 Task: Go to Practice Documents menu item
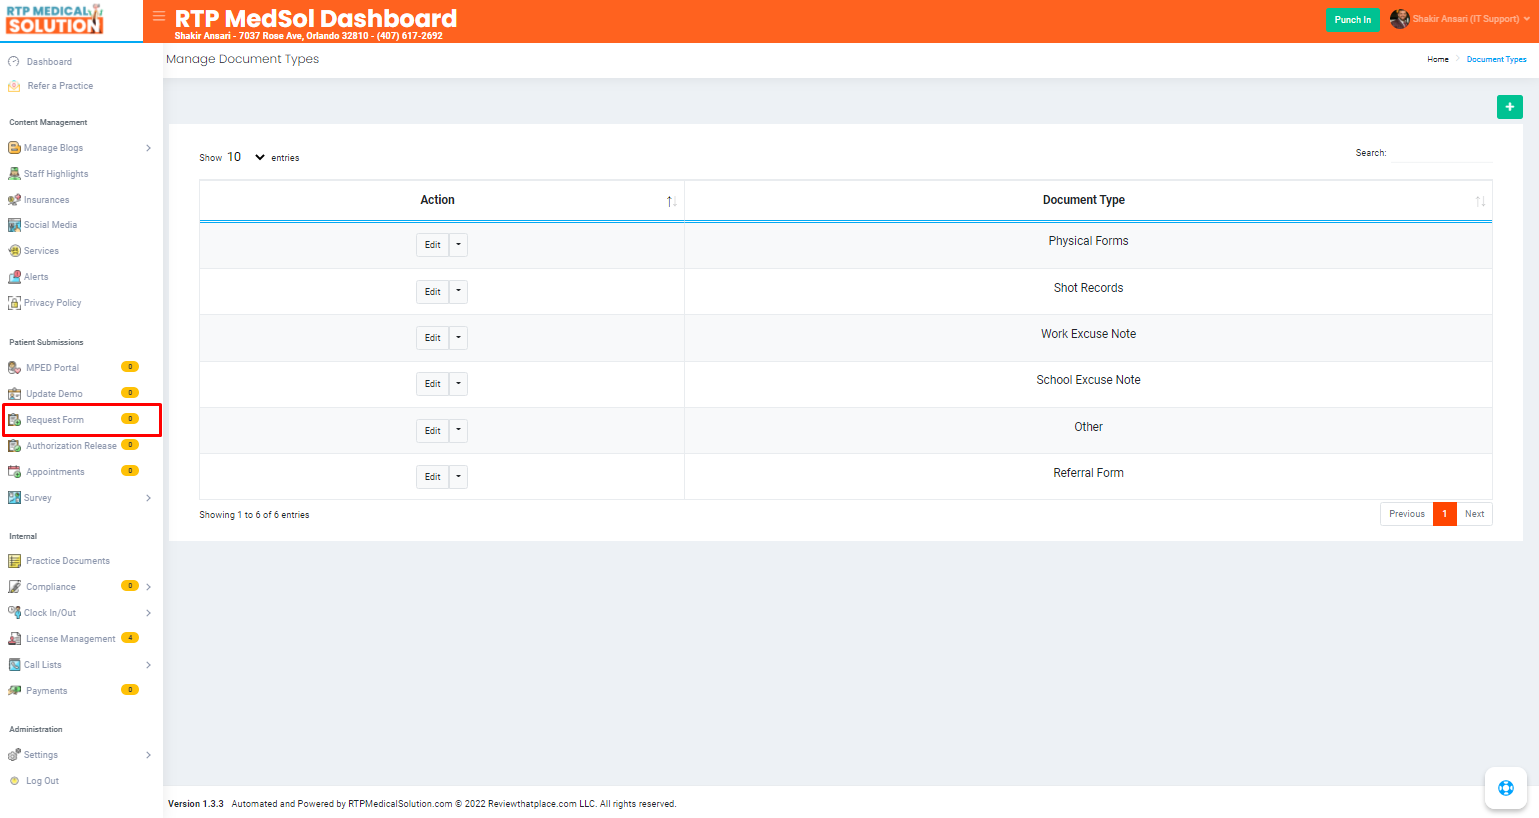[x=68, y=561]
